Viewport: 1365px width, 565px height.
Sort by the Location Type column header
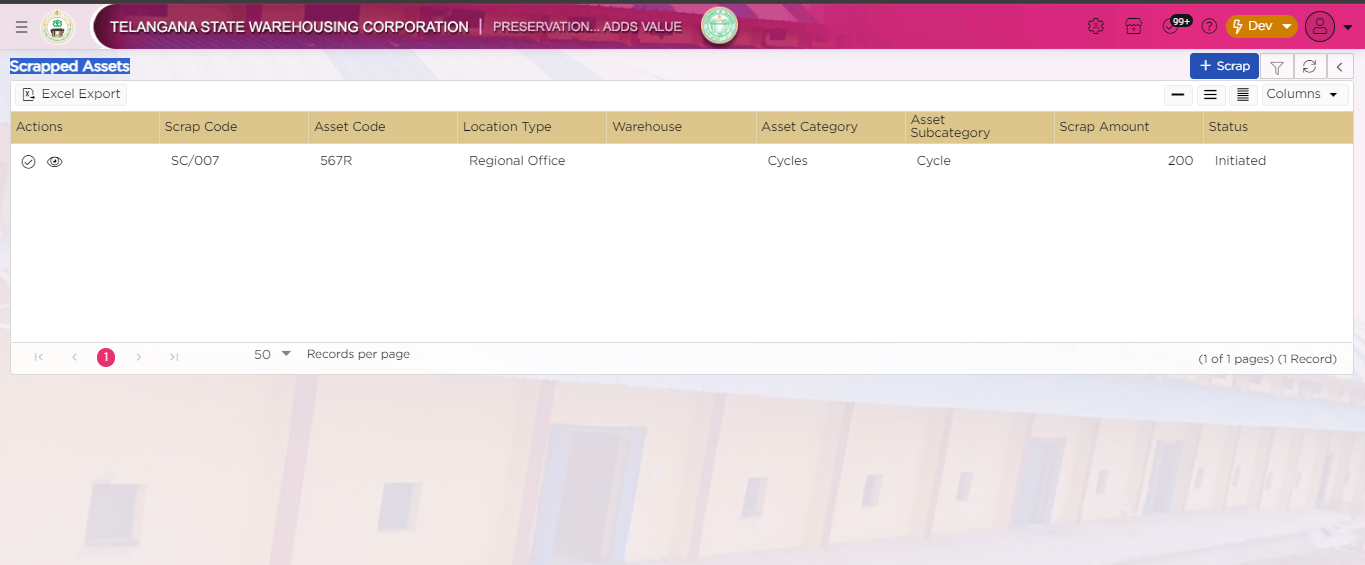[531, 127]
